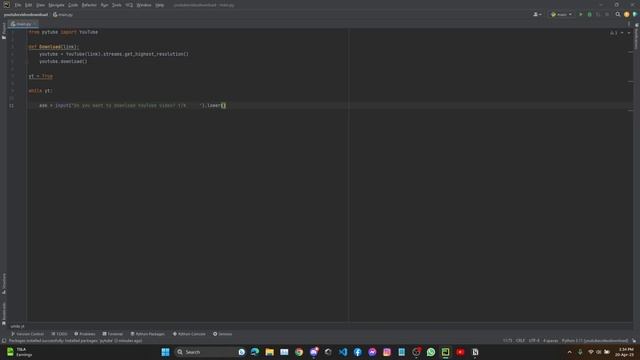The image size is (640, 360).
Task: Open the Bookmarks tool window sidebar
Action: (4, 313)
